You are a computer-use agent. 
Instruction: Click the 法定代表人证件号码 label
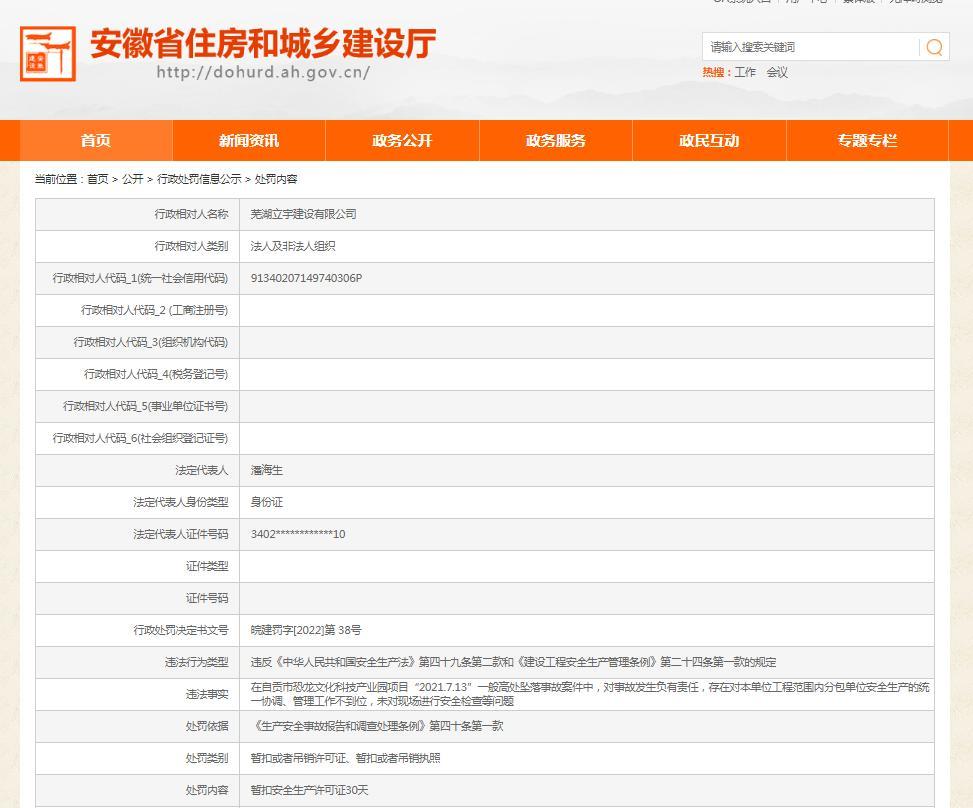point(181,534)
